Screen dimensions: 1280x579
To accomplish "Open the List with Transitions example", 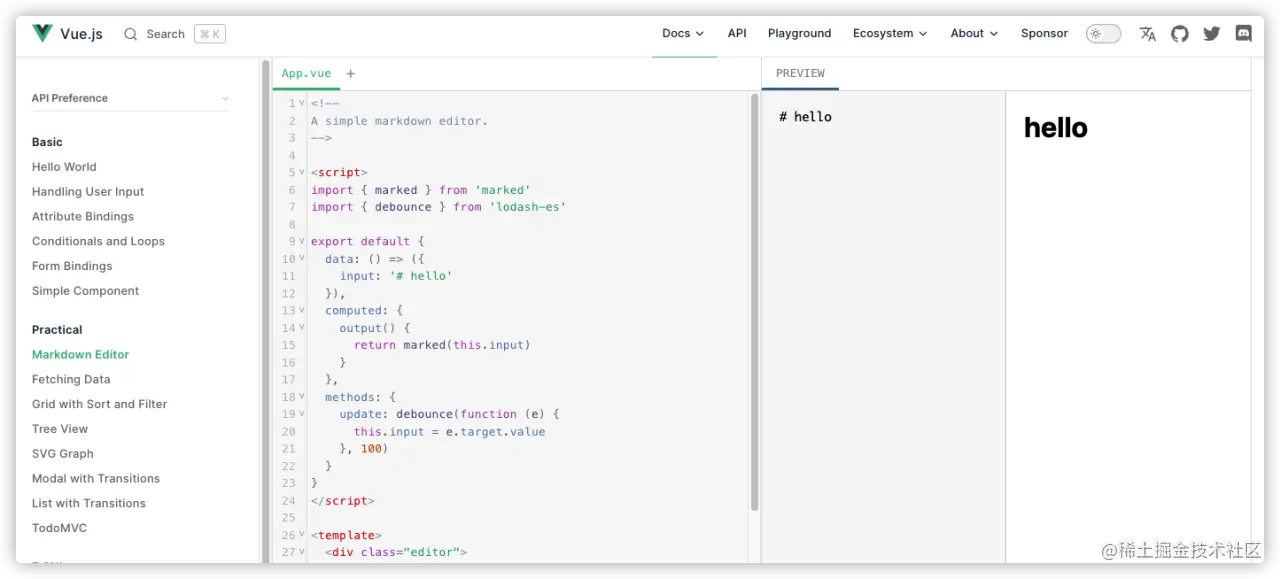I will [x=89, y=504].
